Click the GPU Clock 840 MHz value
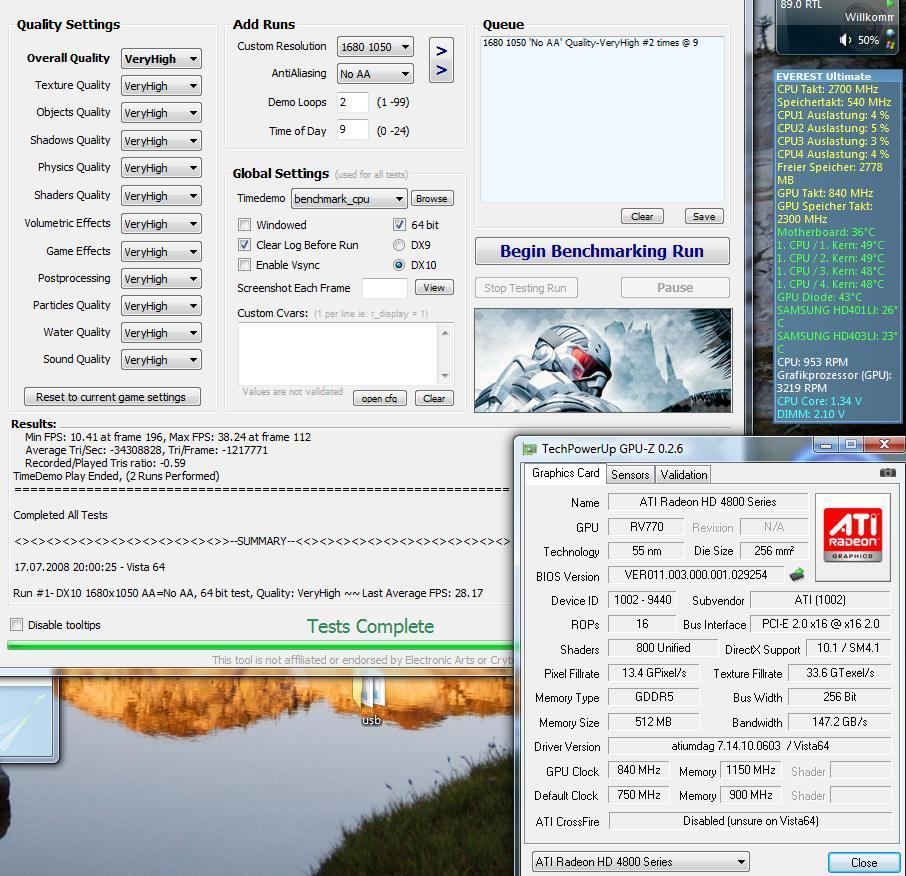 point(638,770)
